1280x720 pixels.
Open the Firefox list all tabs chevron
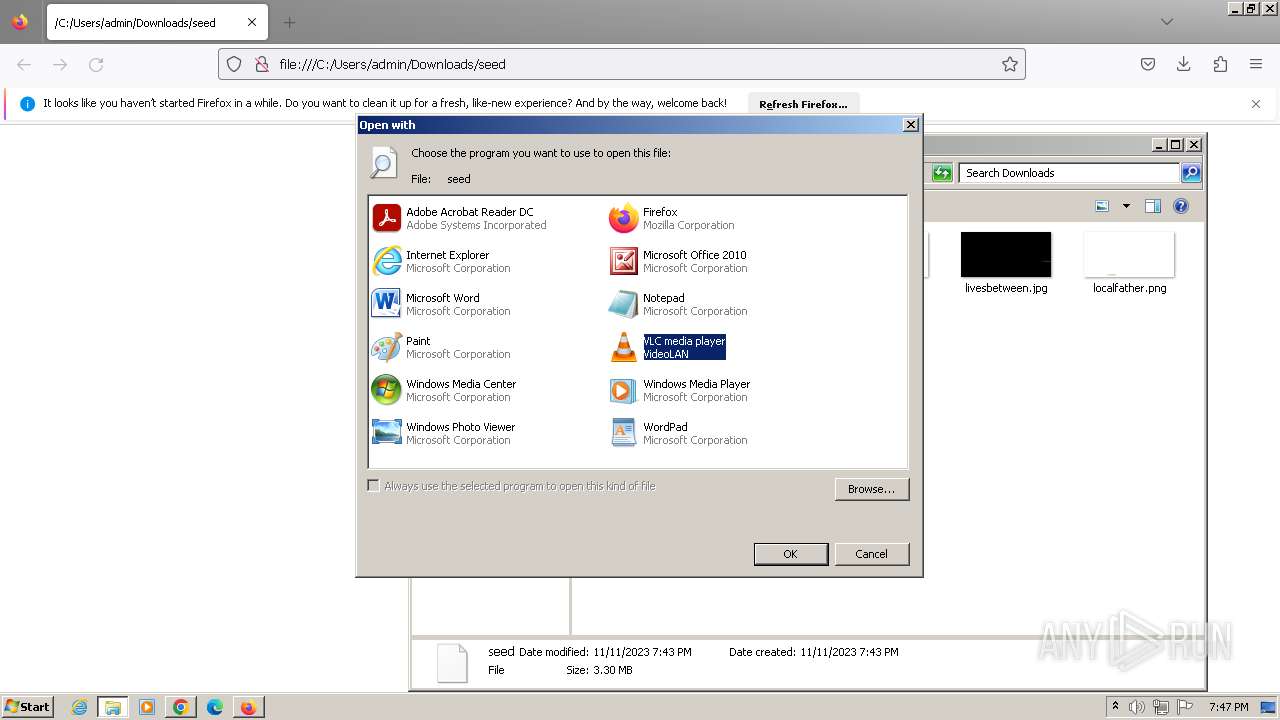tap(1167, 22)
